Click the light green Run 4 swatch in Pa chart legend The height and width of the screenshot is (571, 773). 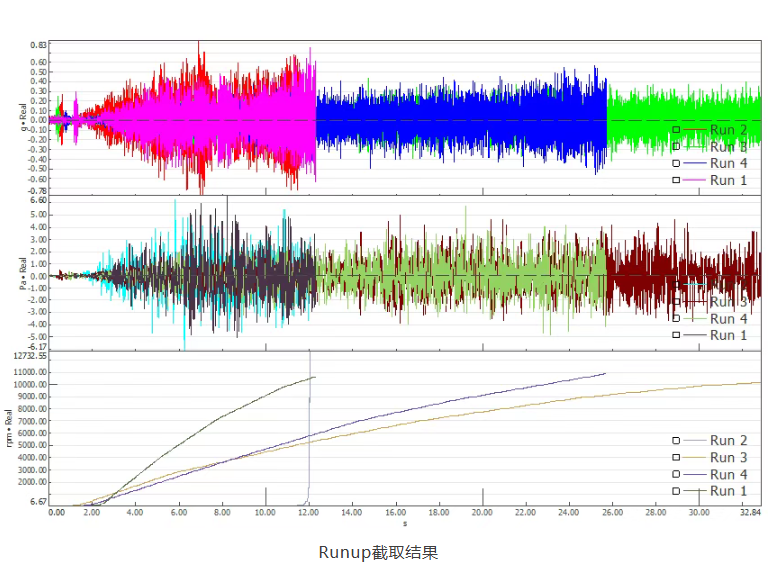pos(695,319)
